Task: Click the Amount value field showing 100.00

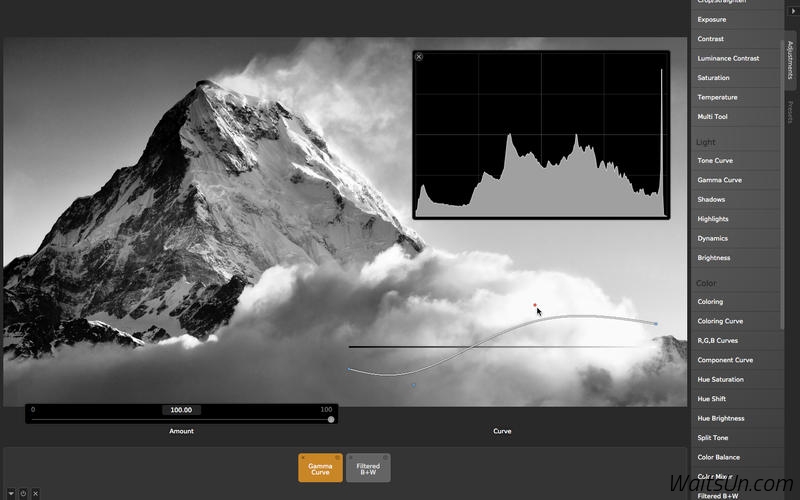Action: (x=182, y=410)
